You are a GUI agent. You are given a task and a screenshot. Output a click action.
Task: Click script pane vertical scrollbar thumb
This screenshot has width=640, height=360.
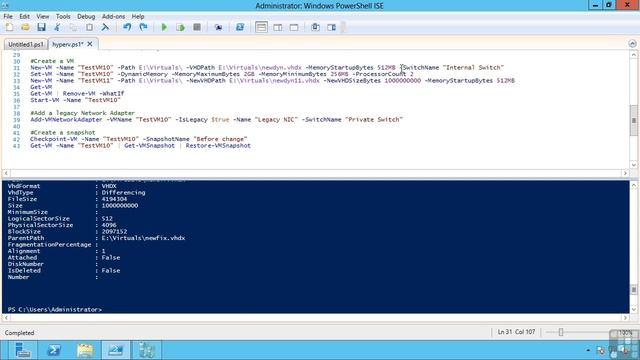coord(633,120)
